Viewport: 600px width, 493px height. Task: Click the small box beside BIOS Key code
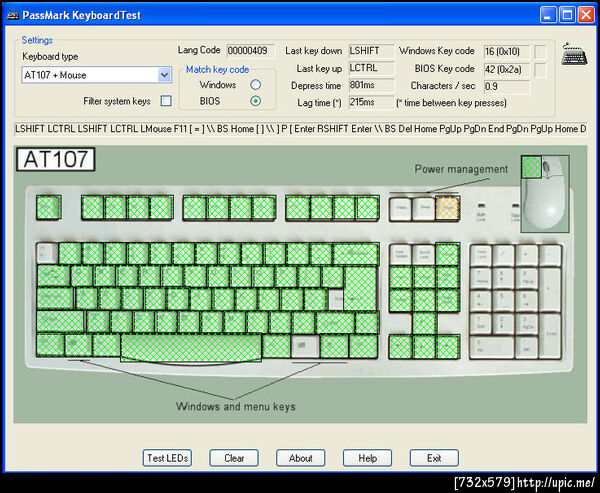click(540, 70)
